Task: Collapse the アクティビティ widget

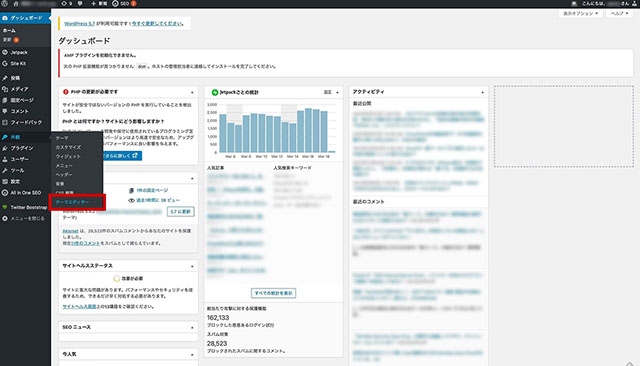Action: coord(482,92)
